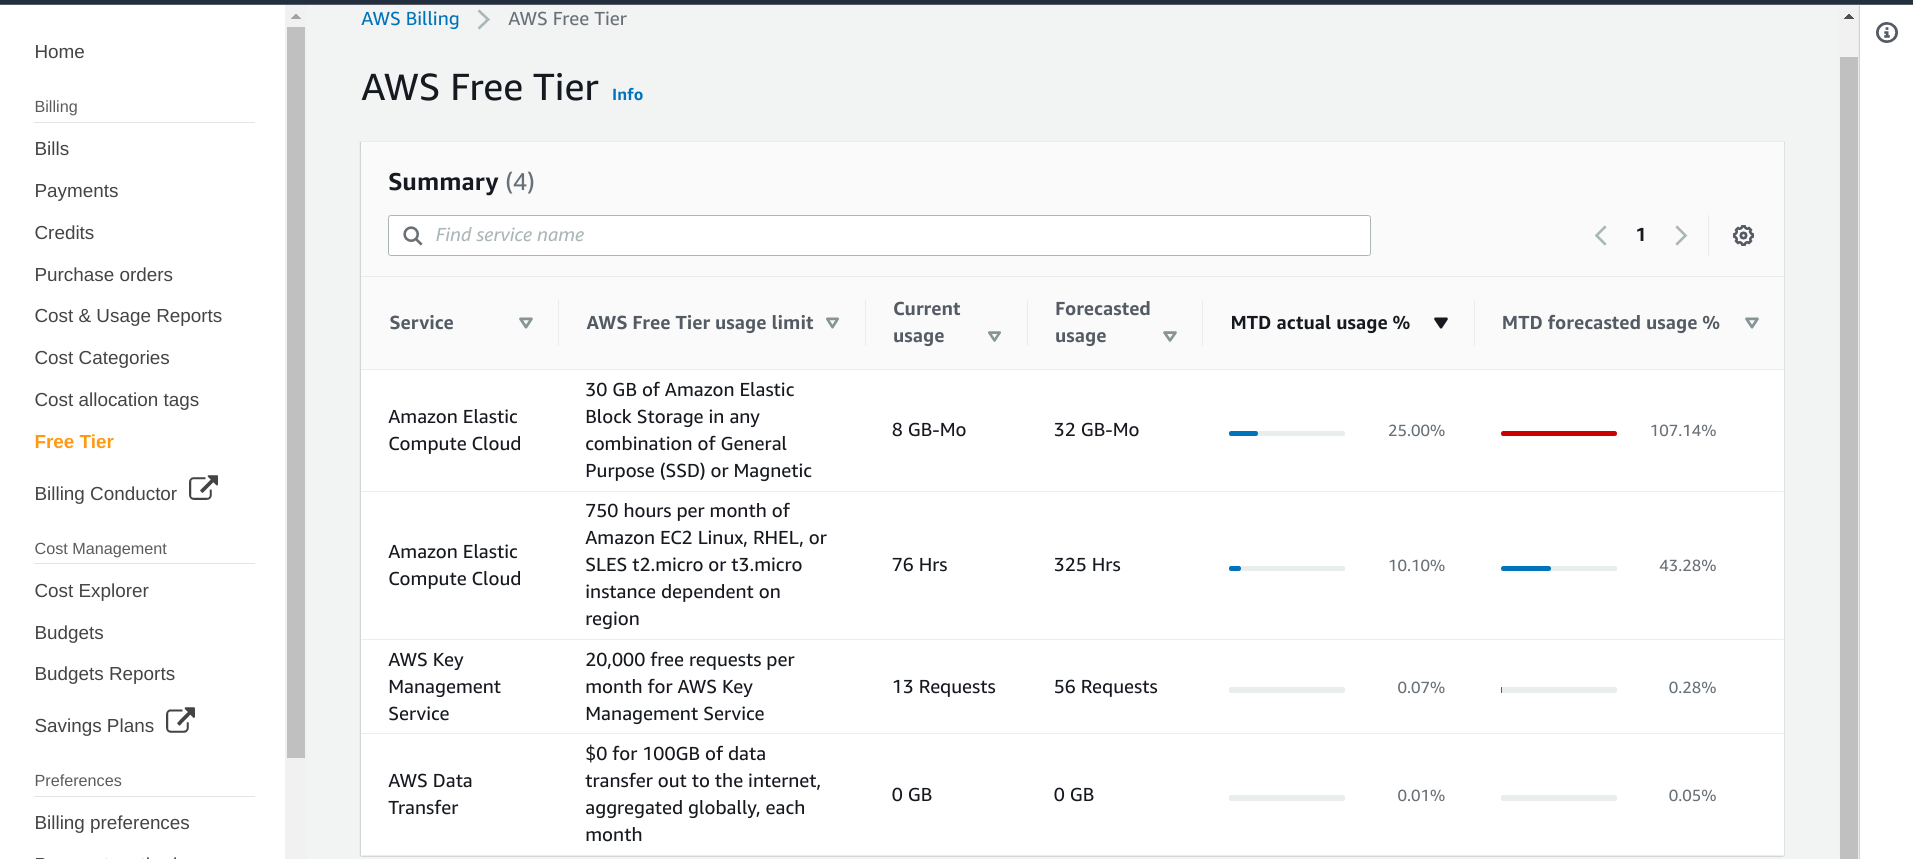Open Payments page
This screenshot has width=1913, height=859.
[x=76, y=191]
